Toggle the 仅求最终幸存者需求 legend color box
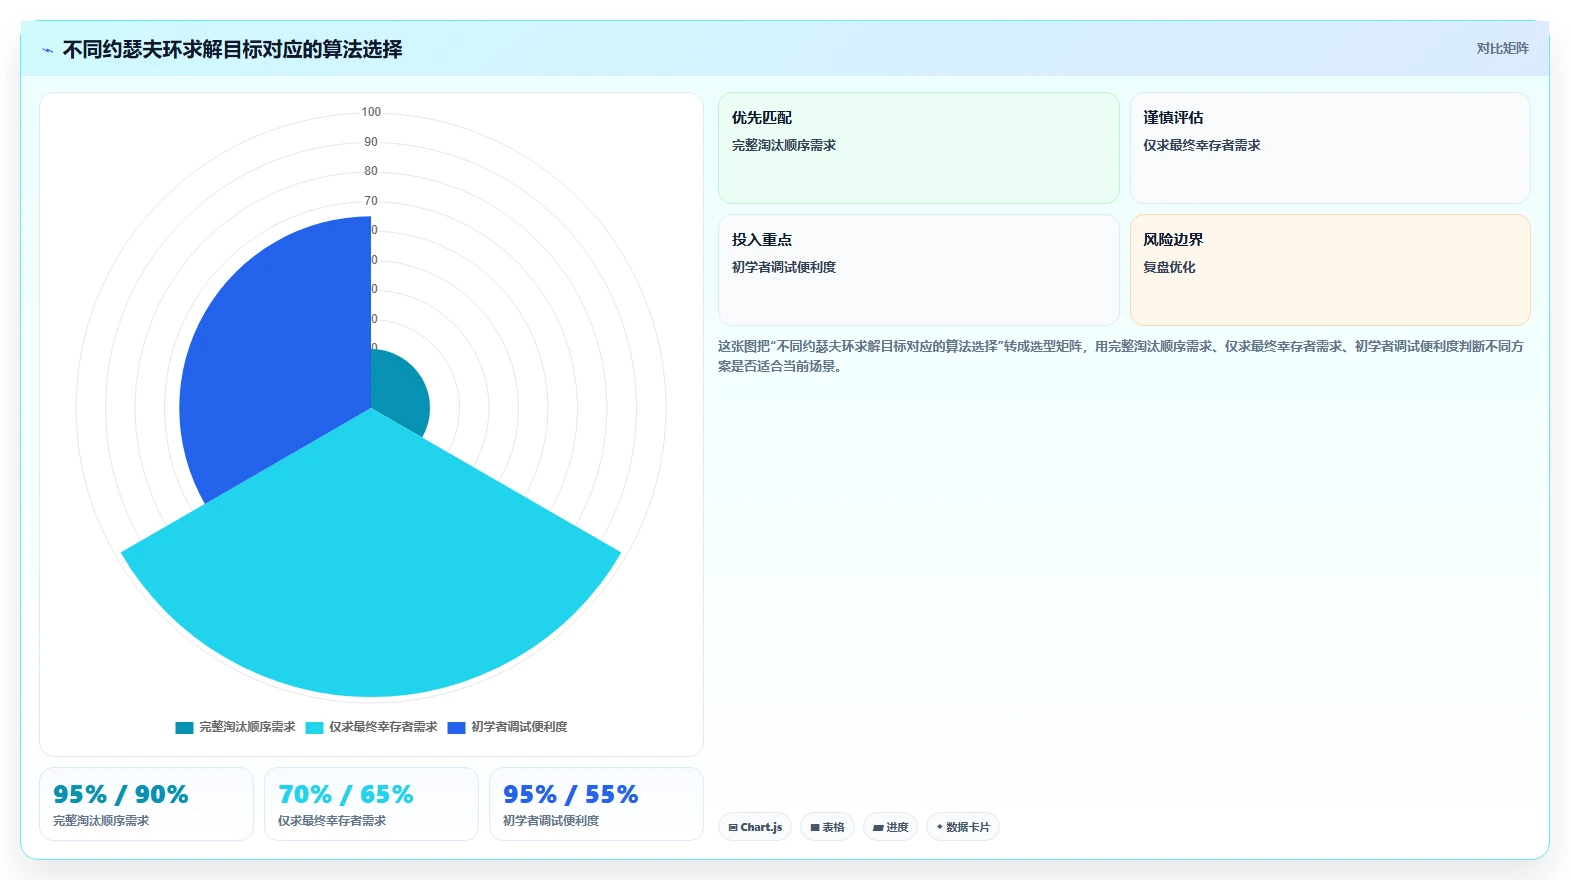This screenshot has height=880, width=1570. (x=314, y=728)
